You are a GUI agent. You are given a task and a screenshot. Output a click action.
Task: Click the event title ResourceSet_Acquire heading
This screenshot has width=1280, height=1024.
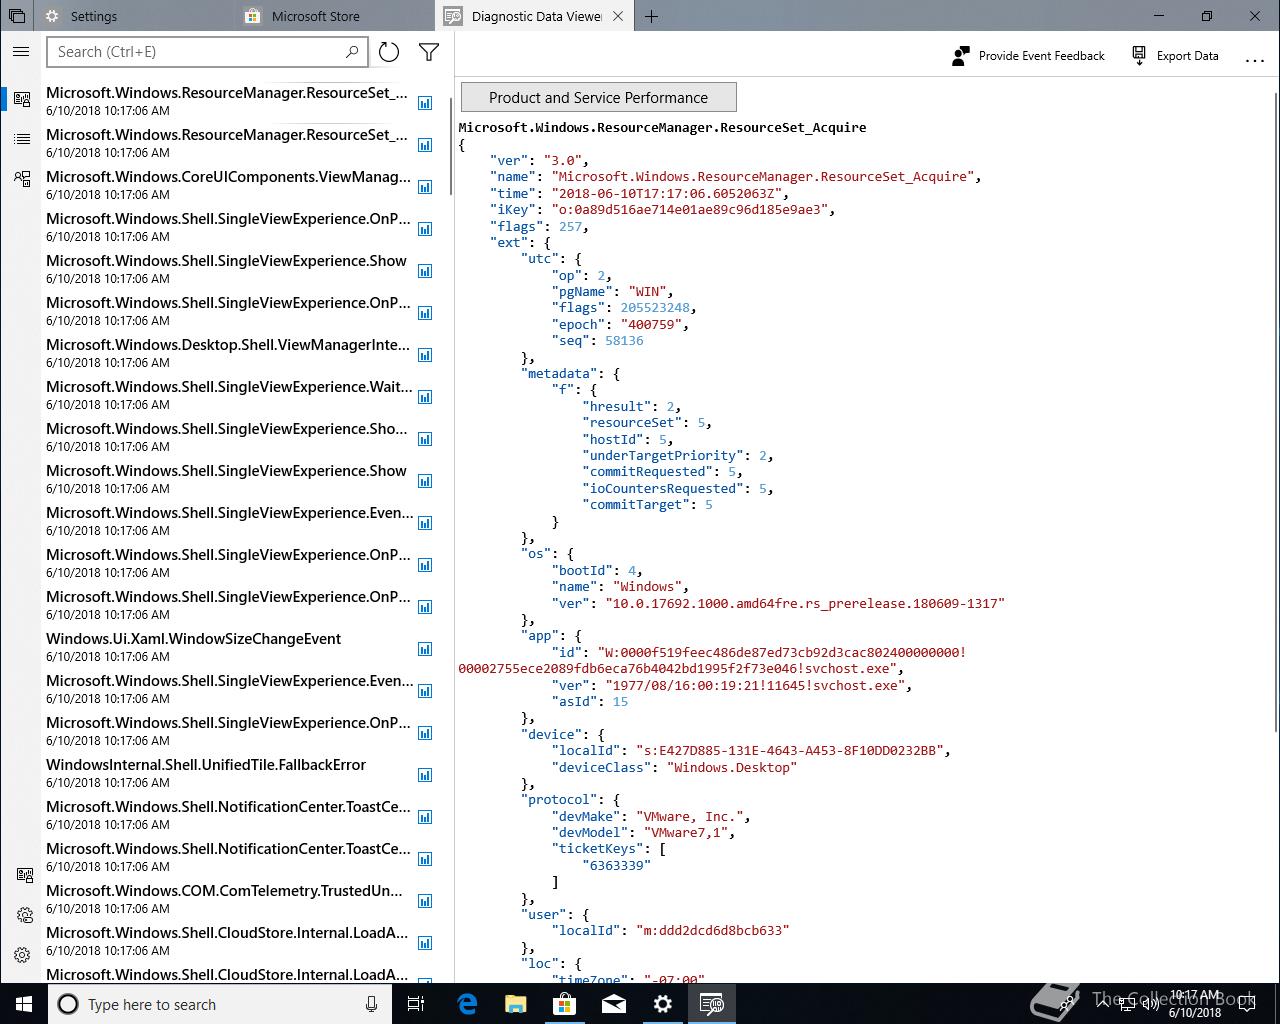[662, 127]
